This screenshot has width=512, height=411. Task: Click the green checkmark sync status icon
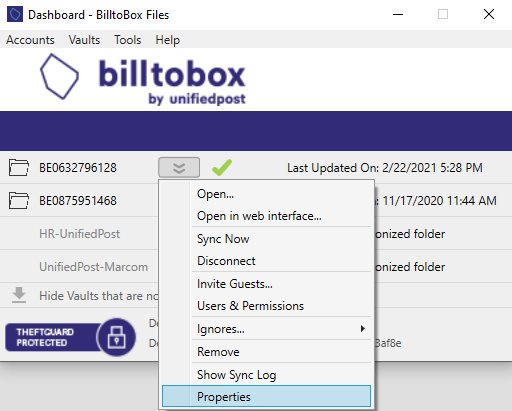(222, 167)
